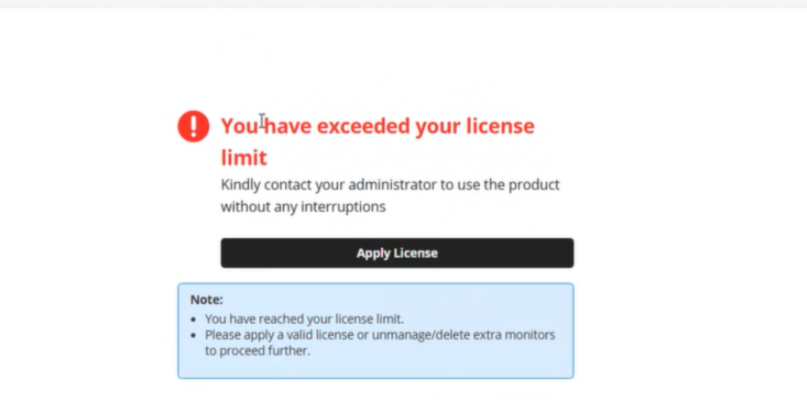Viewport: 807px width, 400px height.
Task: Select the "Kindly contact your administrator" text line
Action: (390, 185)
